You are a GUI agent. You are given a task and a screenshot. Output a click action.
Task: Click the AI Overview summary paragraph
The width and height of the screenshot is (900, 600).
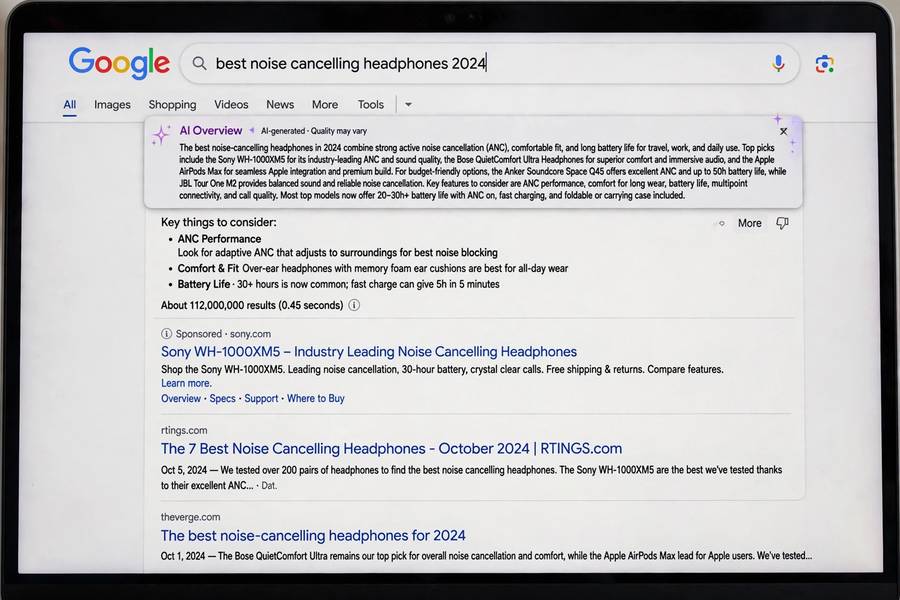482,171
